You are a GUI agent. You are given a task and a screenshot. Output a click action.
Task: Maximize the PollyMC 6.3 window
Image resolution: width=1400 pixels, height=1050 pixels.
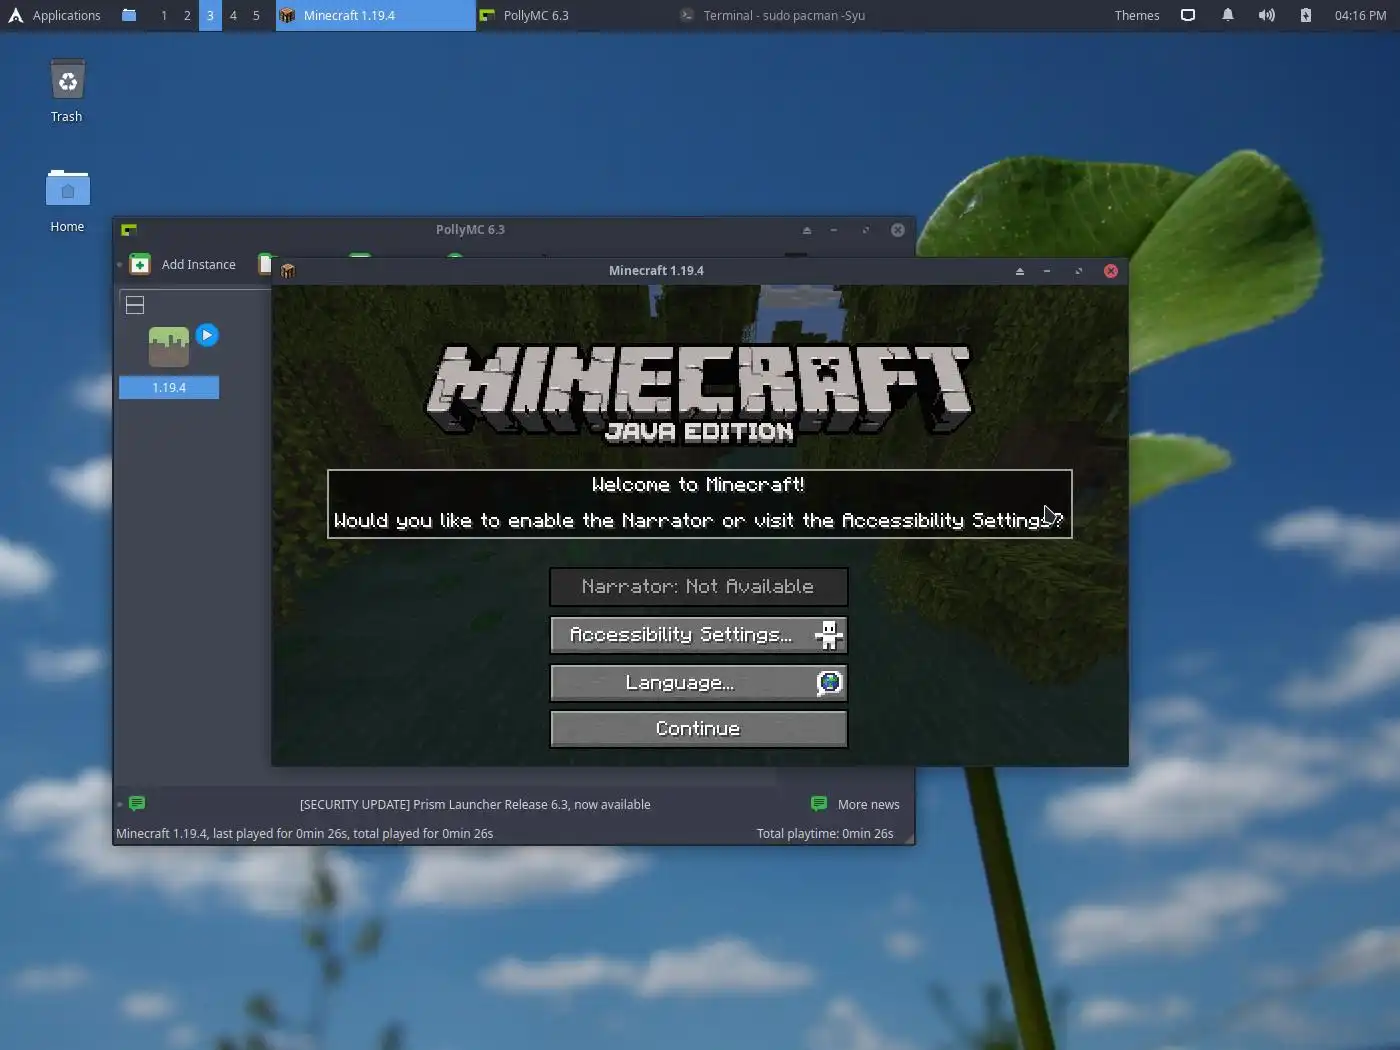click(865, 230)
